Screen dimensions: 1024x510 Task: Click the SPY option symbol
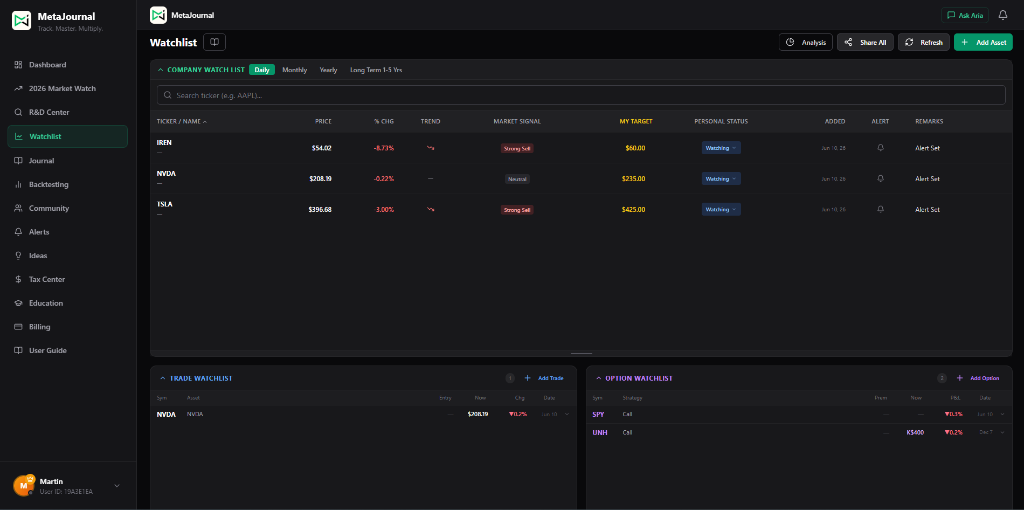(598, 414)
